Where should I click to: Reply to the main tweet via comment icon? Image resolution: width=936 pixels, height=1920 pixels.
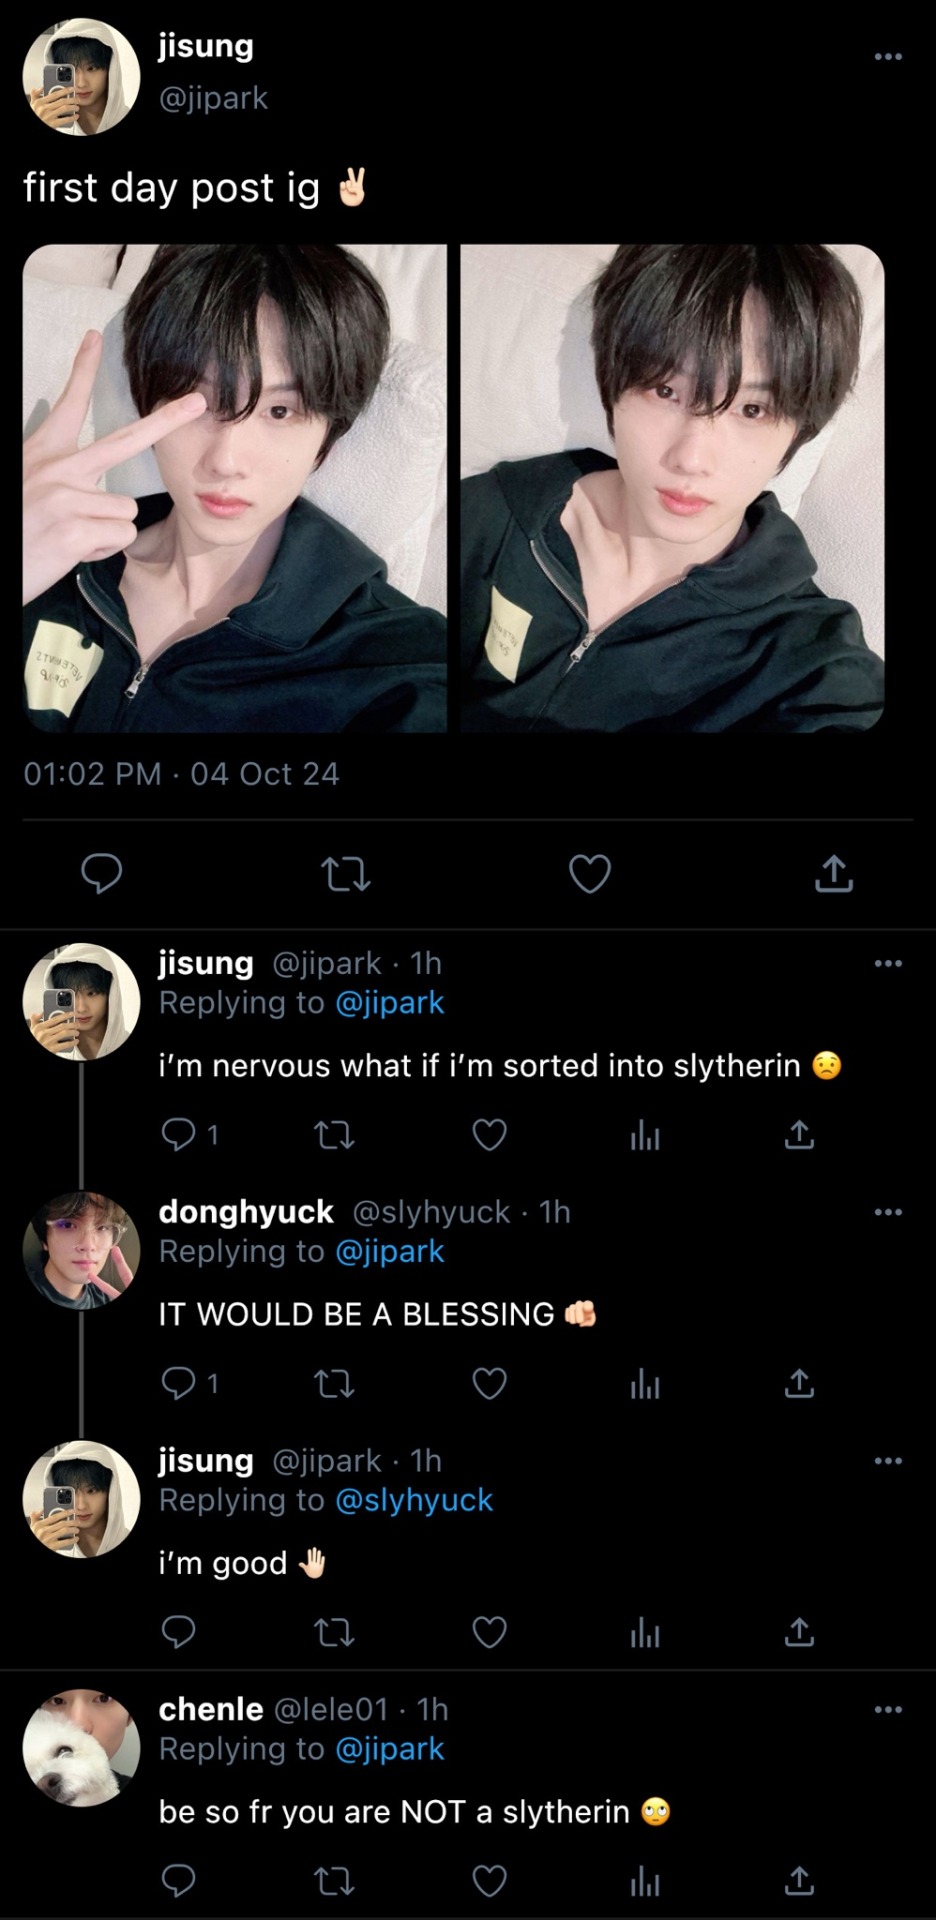101,874
